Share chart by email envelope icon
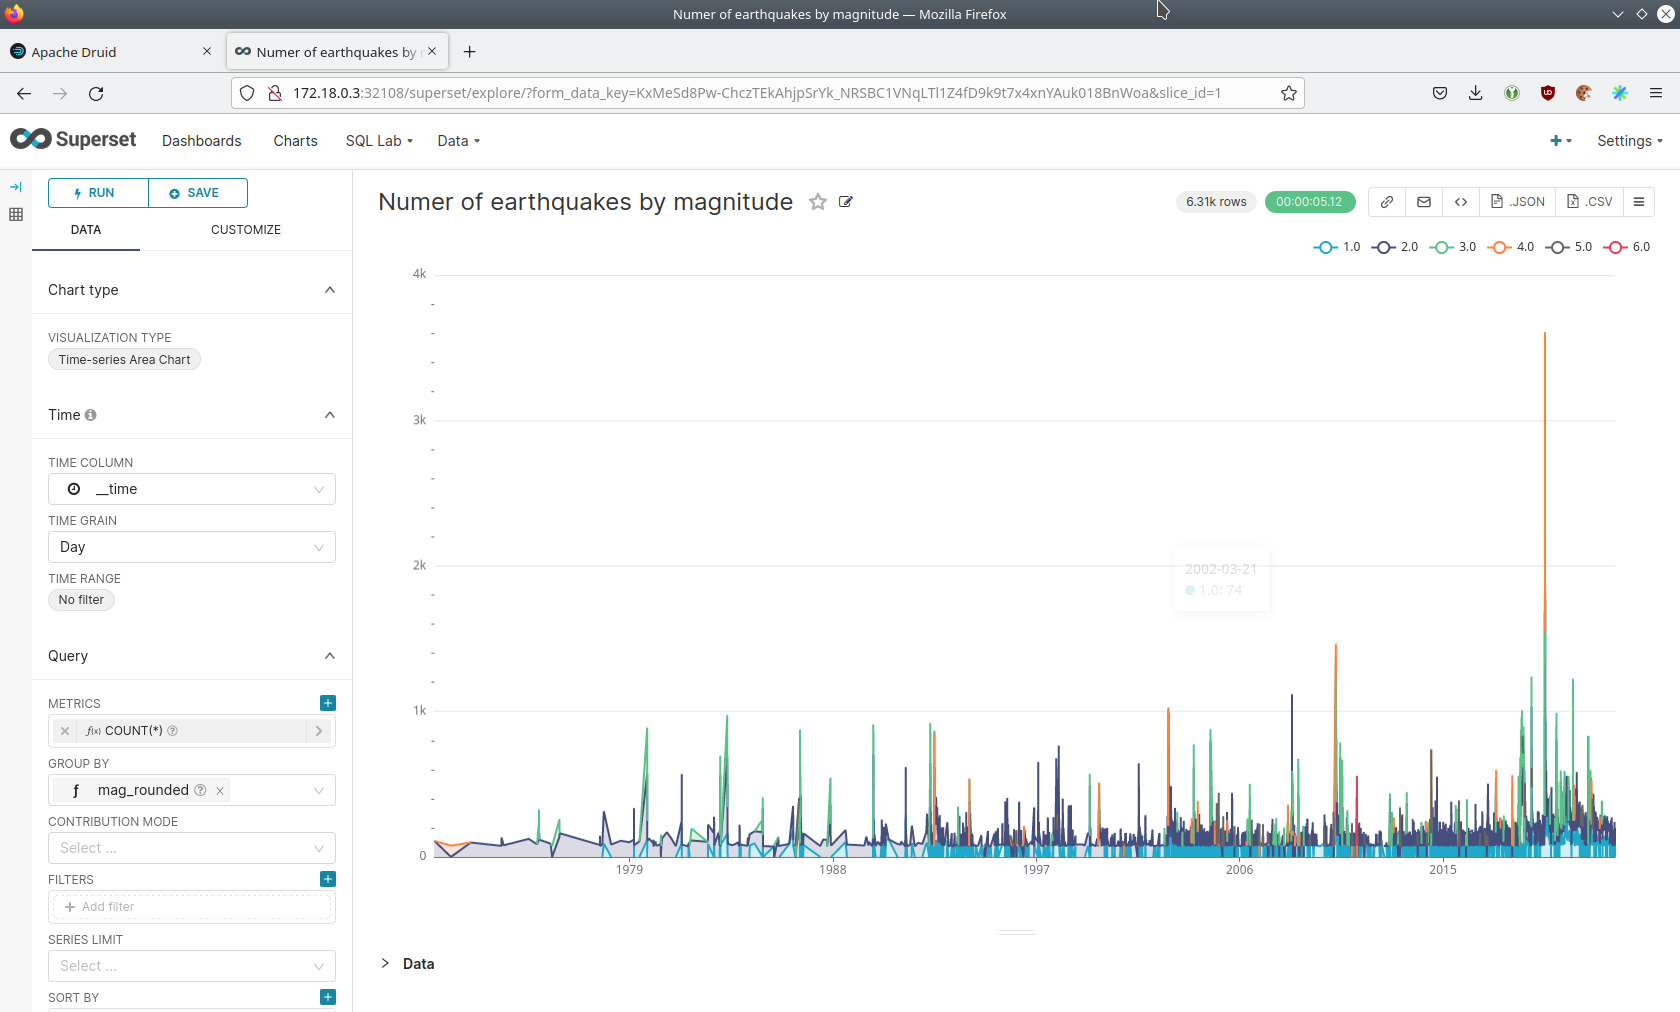 click(1424, 202)
